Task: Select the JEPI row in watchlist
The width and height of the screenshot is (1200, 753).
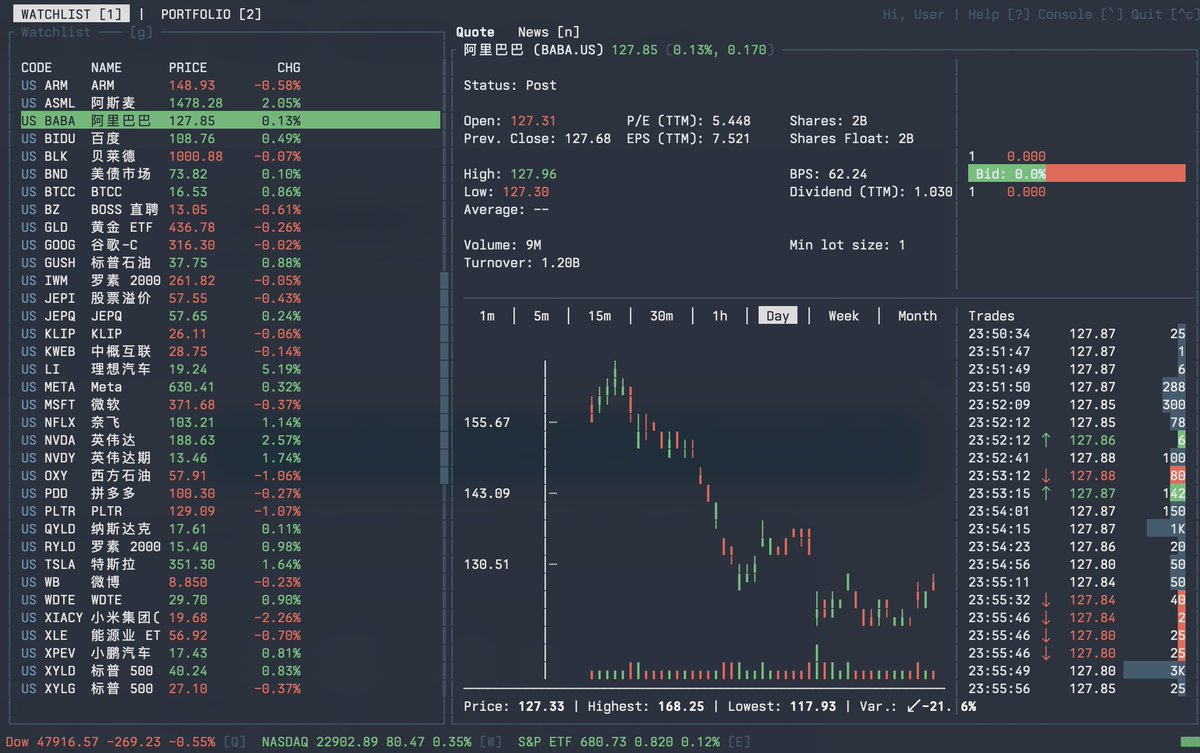Action: point(230,299)
